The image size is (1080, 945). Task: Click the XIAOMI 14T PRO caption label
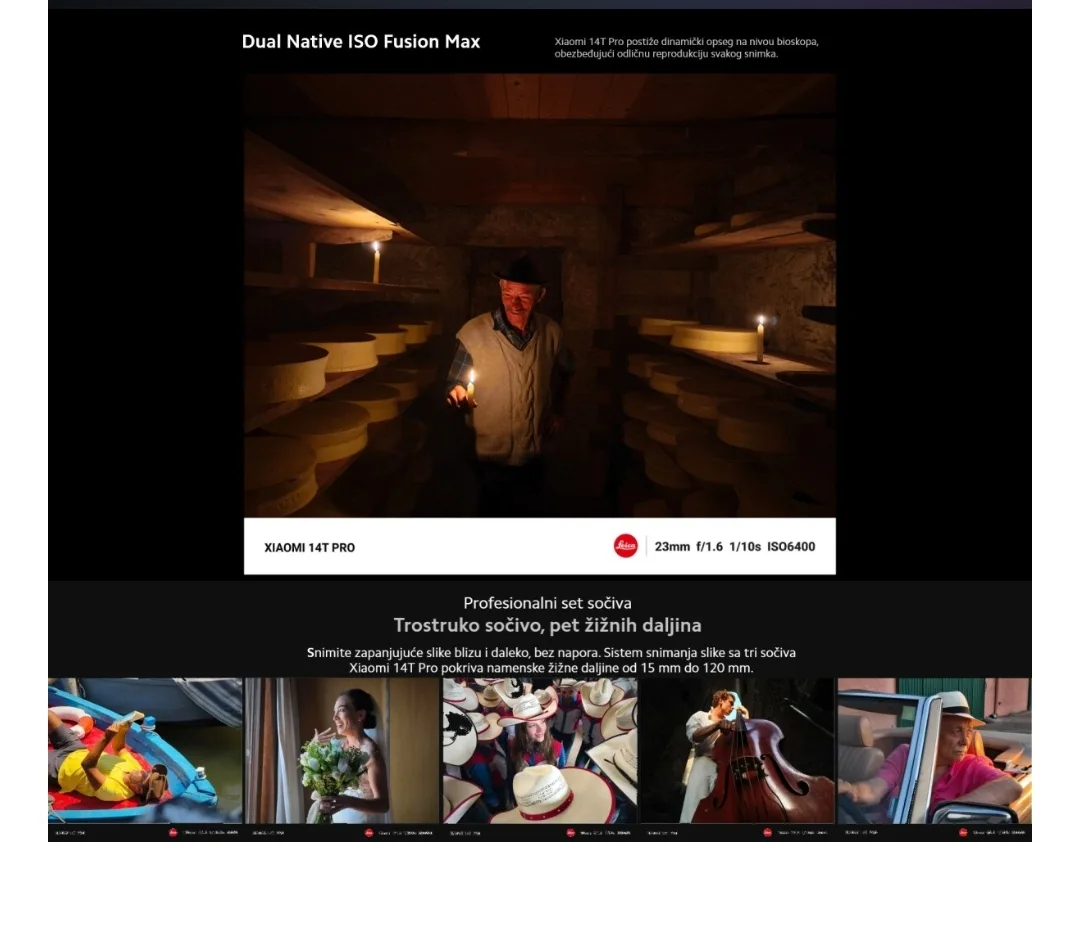[x=309, y=547]
